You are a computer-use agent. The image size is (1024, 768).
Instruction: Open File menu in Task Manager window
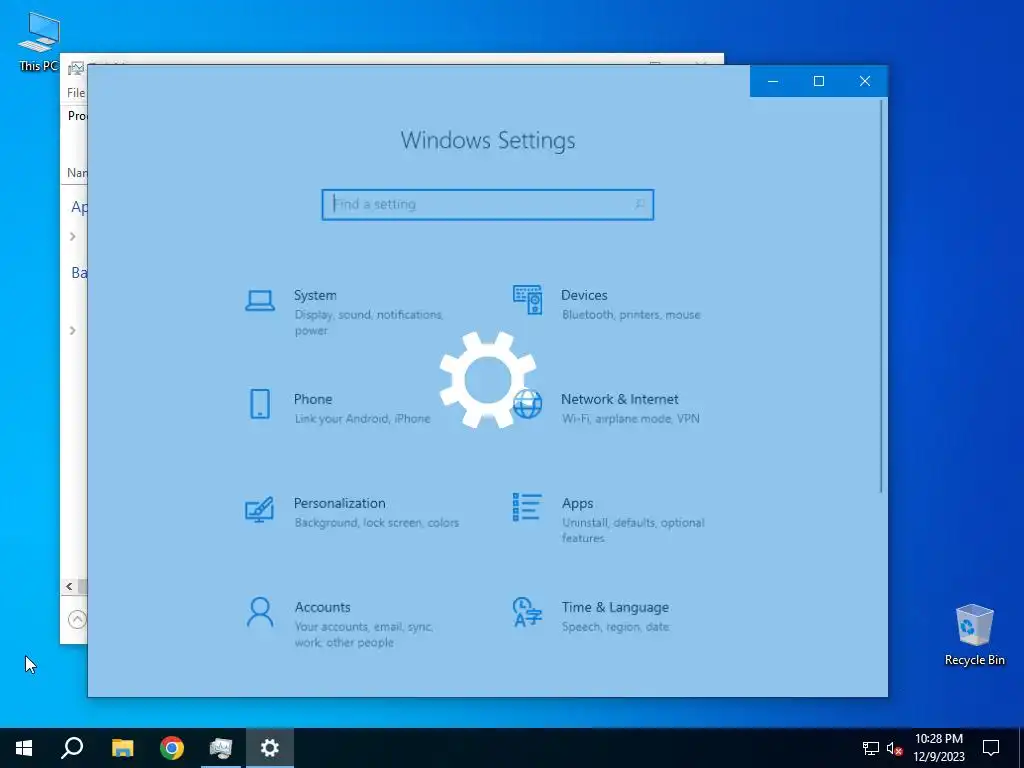coord(76,93)
